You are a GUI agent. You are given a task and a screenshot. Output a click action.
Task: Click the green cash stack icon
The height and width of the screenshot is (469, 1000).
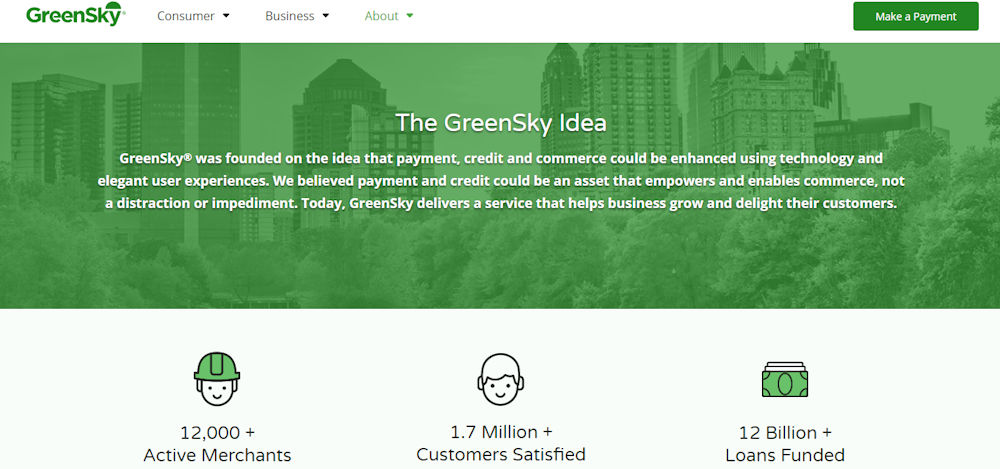tap(784, 380)
